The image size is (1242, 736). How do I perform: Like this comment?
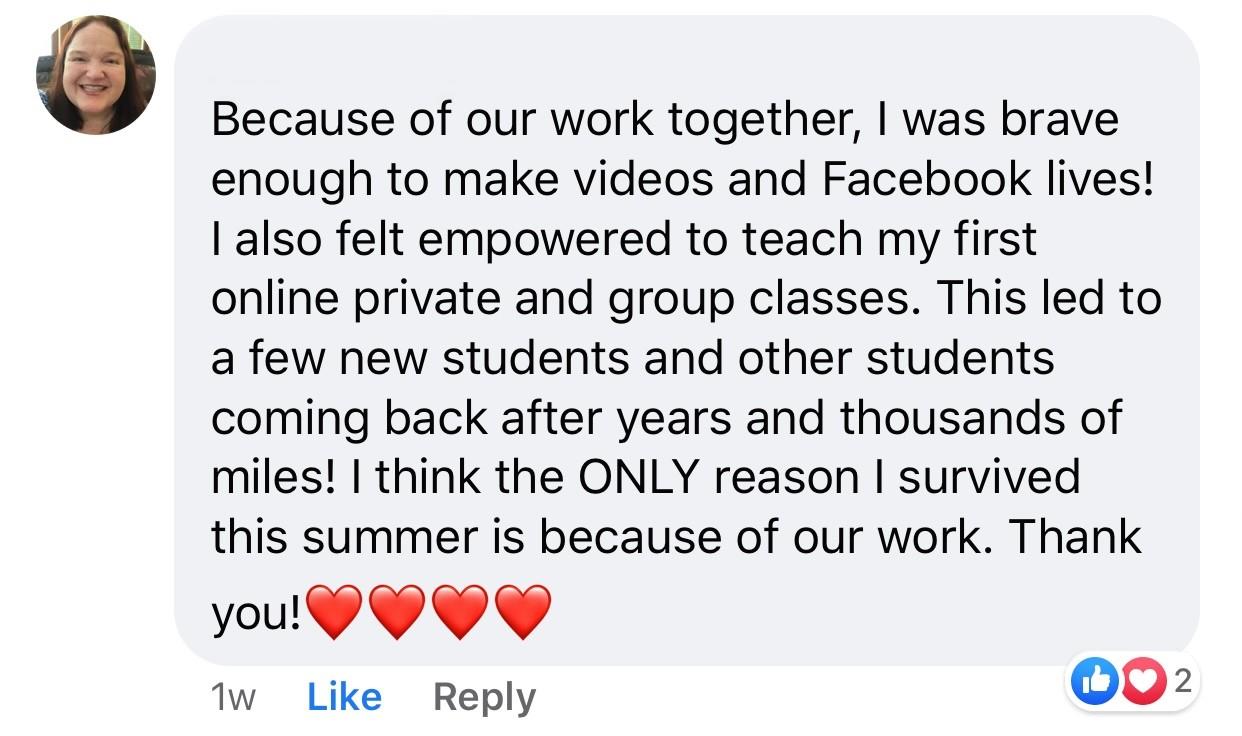[344, 697]
